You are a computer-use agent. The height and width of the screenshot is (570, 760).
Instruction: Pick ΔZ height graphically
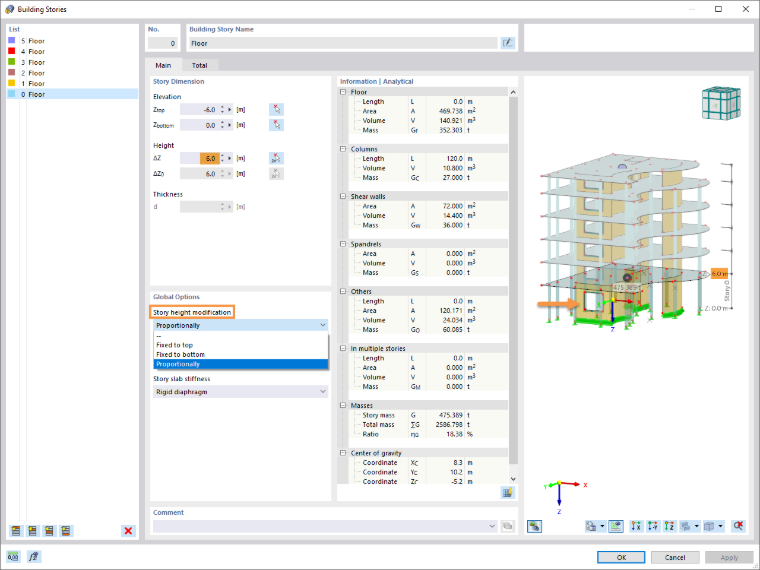(276, 158)
